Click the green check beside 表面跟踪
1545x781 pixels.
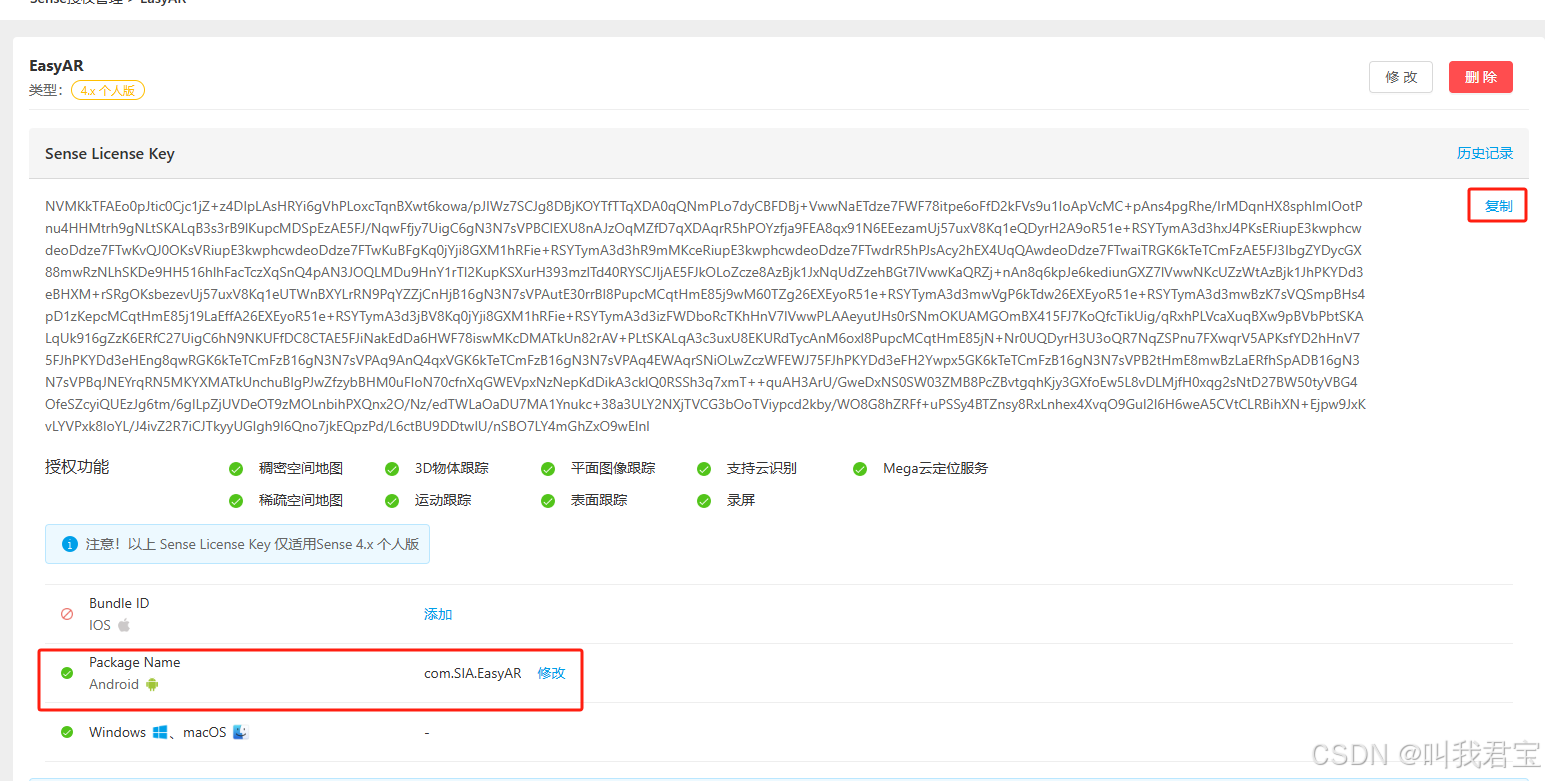click(x=548, y=501)
